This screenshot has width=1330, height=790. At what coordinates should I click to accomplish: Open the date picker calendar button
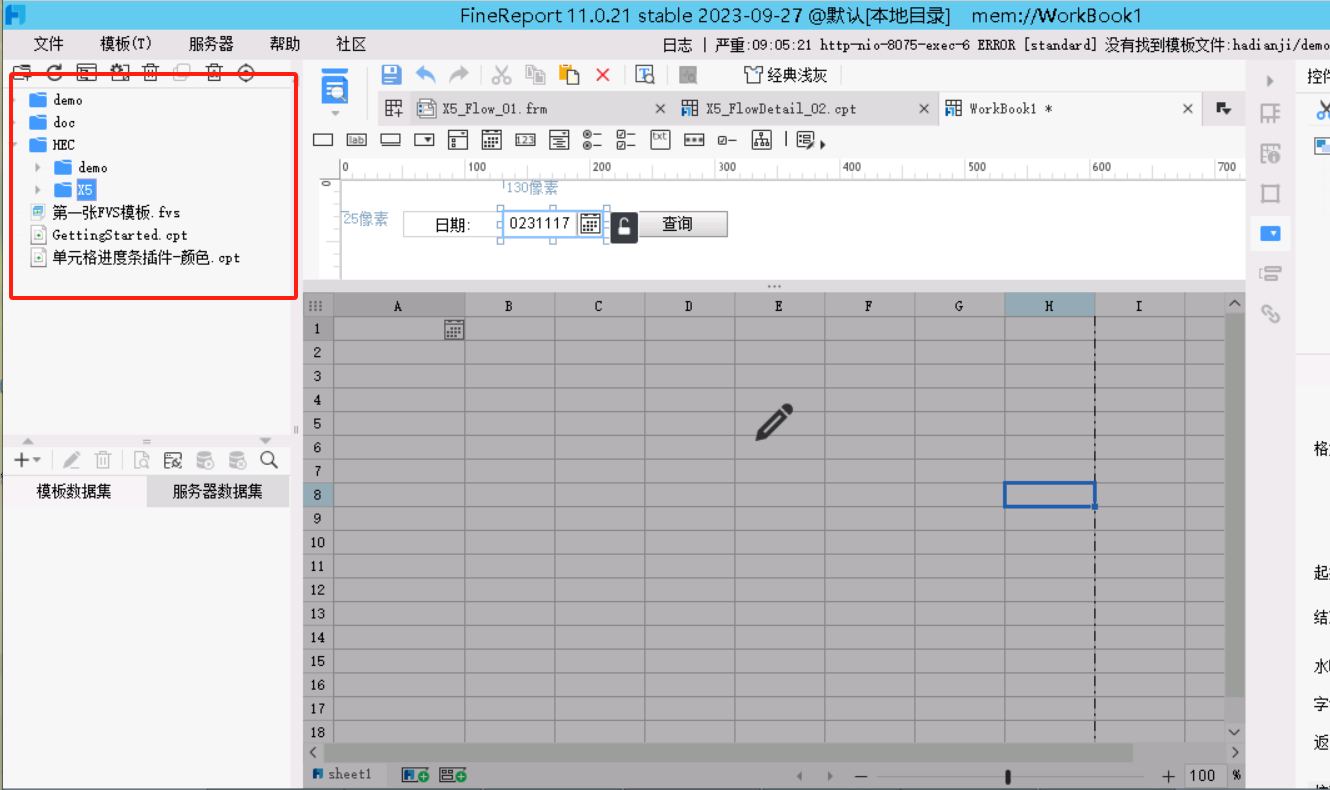(590, 223)
